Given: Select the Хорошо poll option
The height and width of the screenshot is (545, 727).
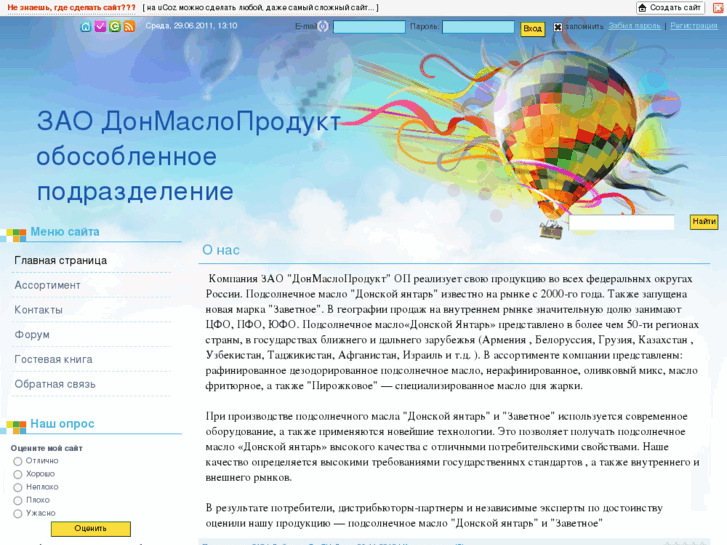Looking at the screenshot, I should pos(18,474).
